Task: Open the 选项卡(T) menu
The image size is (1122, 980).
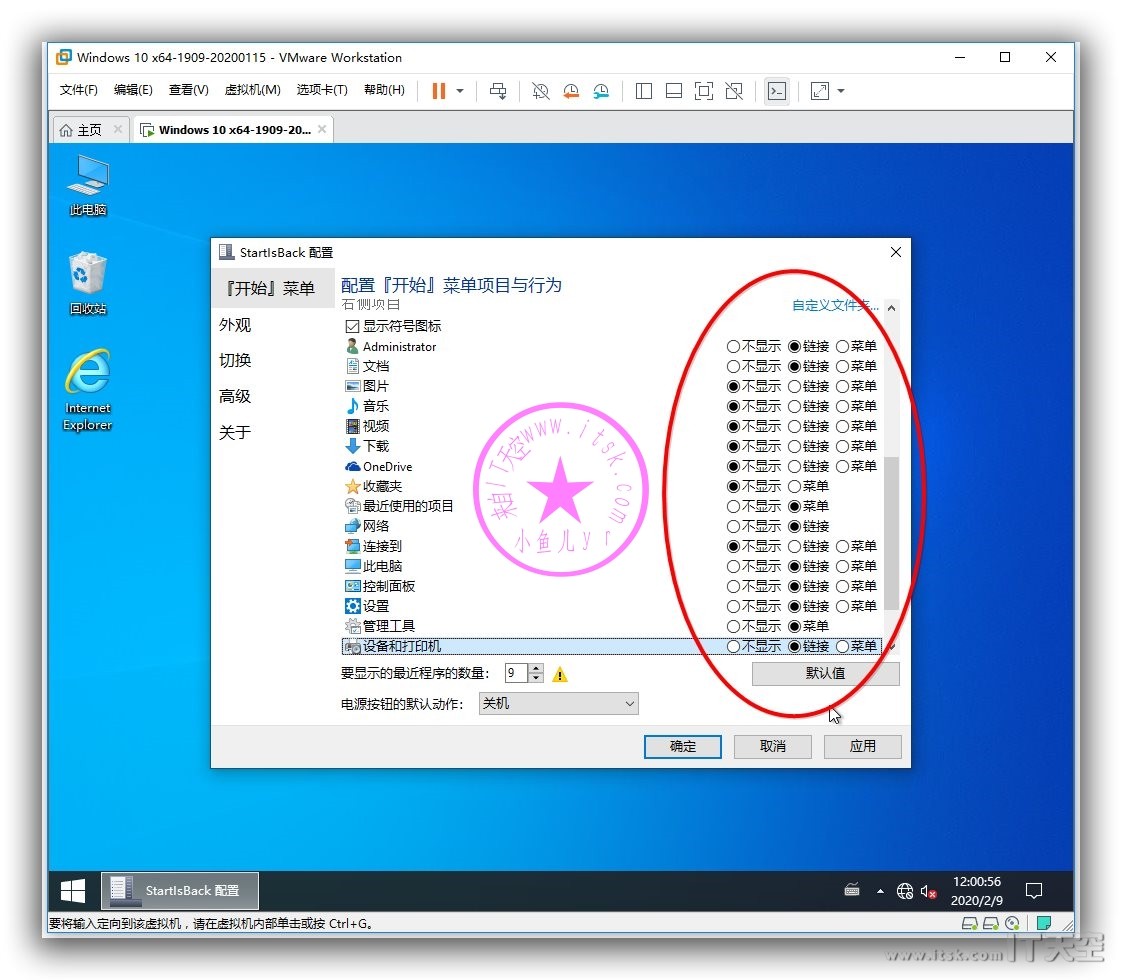Action: [x=321, y=89]
